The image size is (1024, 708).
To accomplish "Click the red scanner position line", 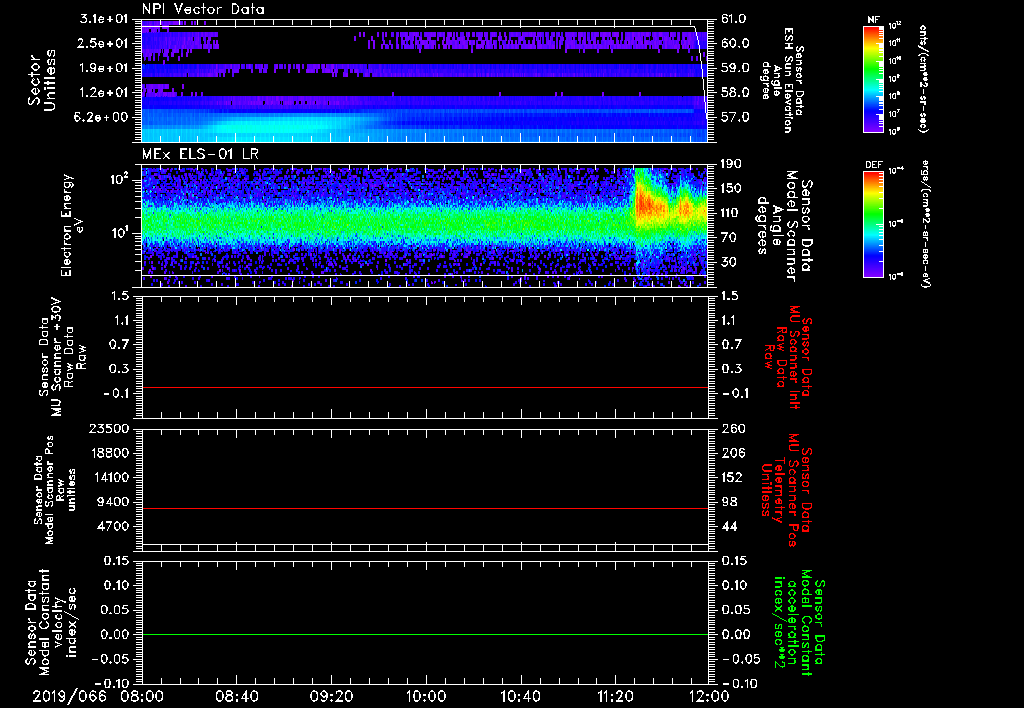I will tap(425, 509).
